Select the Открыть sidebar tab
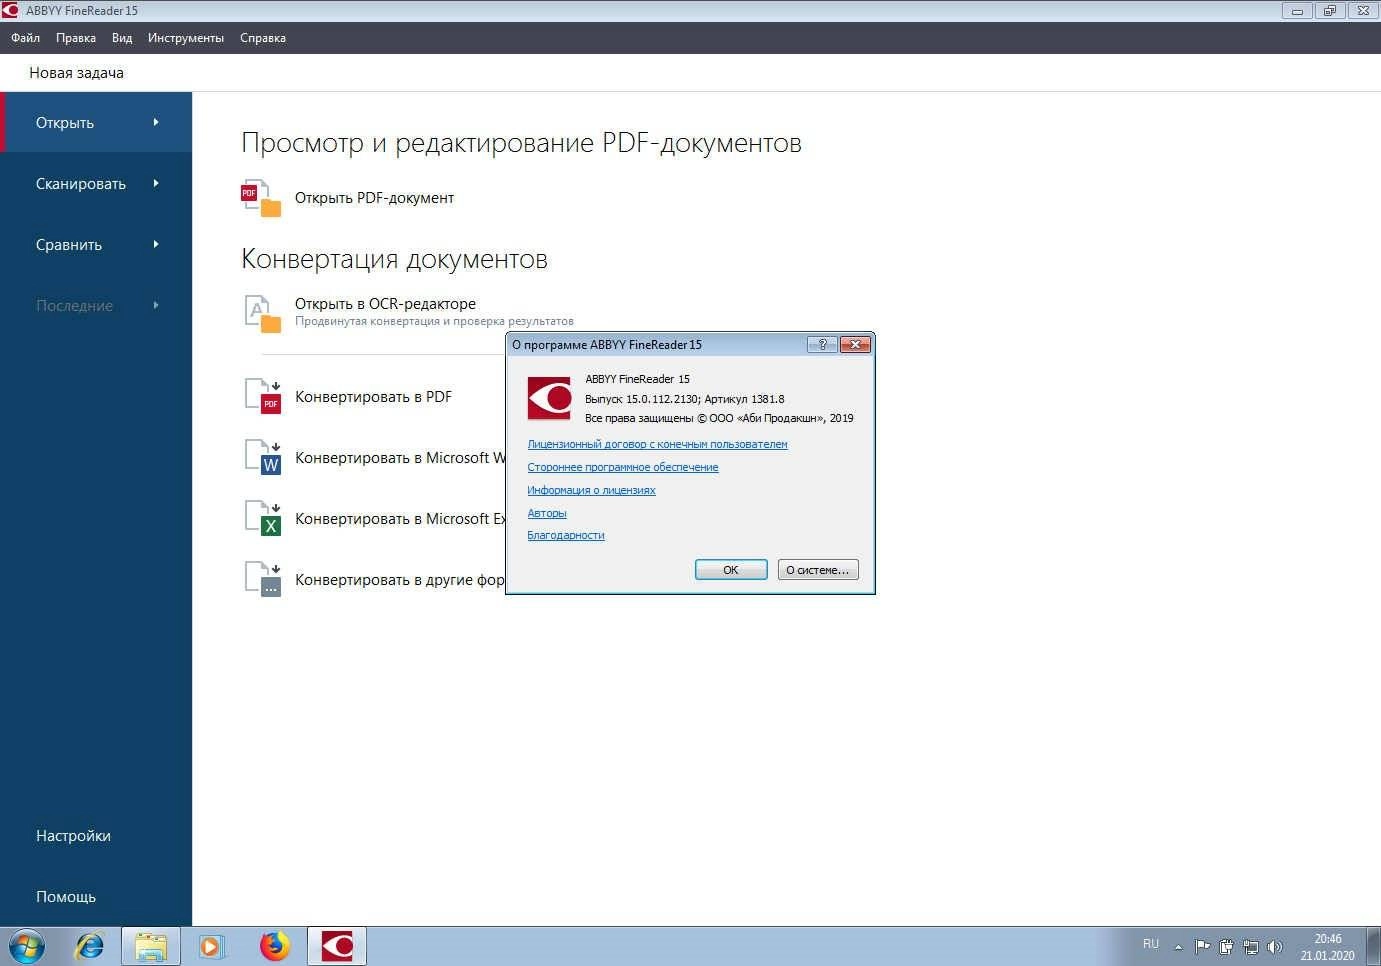1381x966 pixels. pyautogui.click(x=96, y=122)
